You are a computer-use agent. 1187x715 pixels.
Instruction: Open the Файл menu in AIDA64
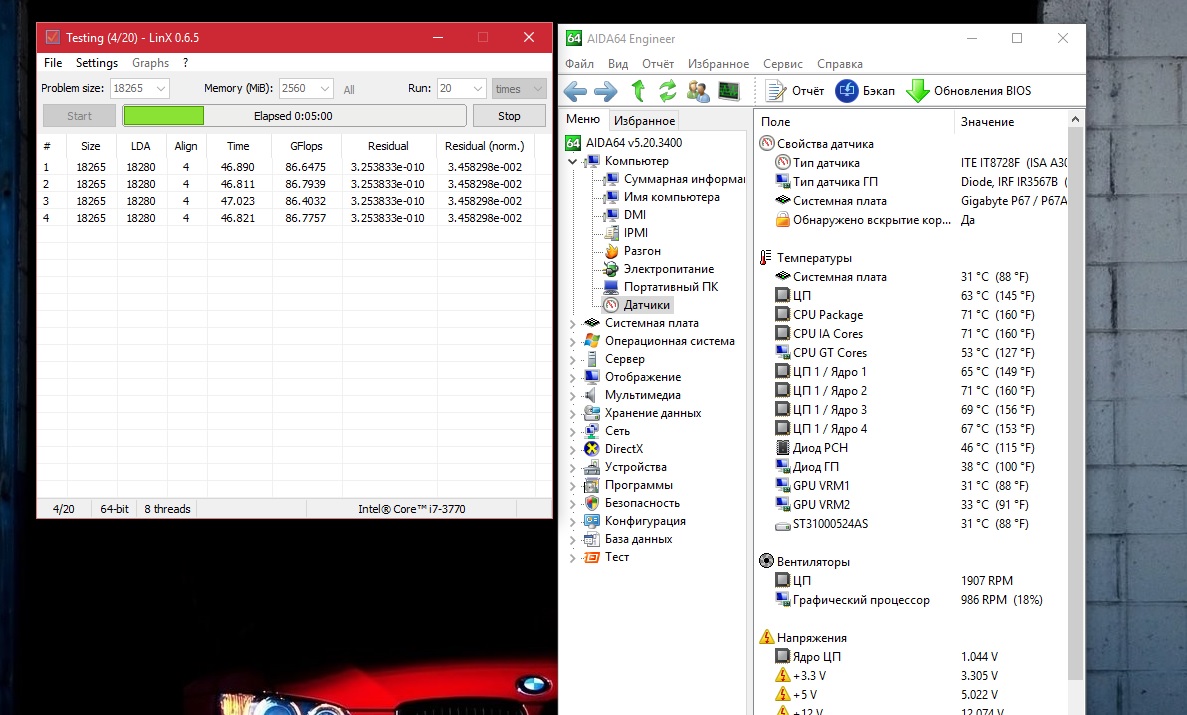coord(579,64)
